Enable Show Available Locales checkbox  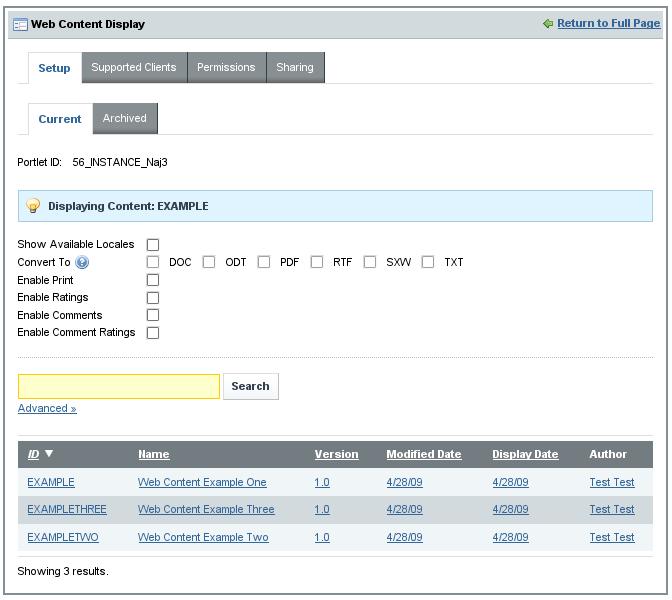point(153,245)
